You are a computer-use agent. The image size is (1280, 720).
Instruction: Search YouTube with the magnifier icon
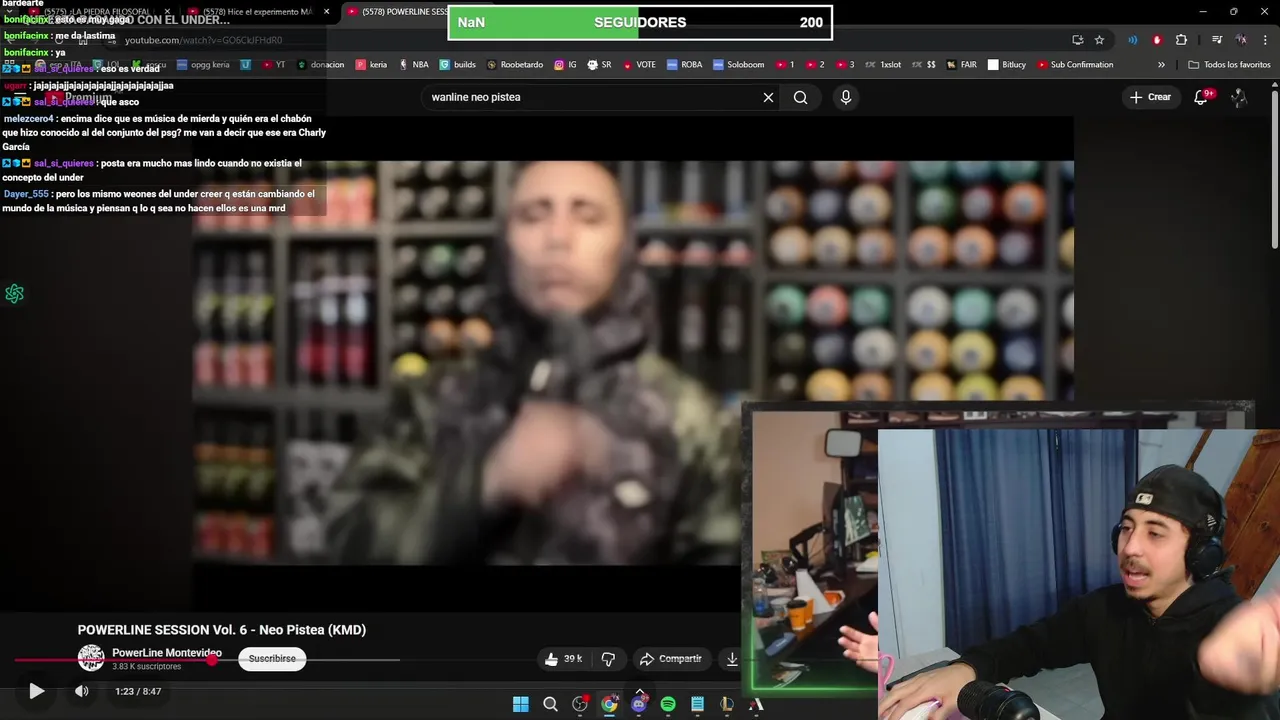[800, 97]
